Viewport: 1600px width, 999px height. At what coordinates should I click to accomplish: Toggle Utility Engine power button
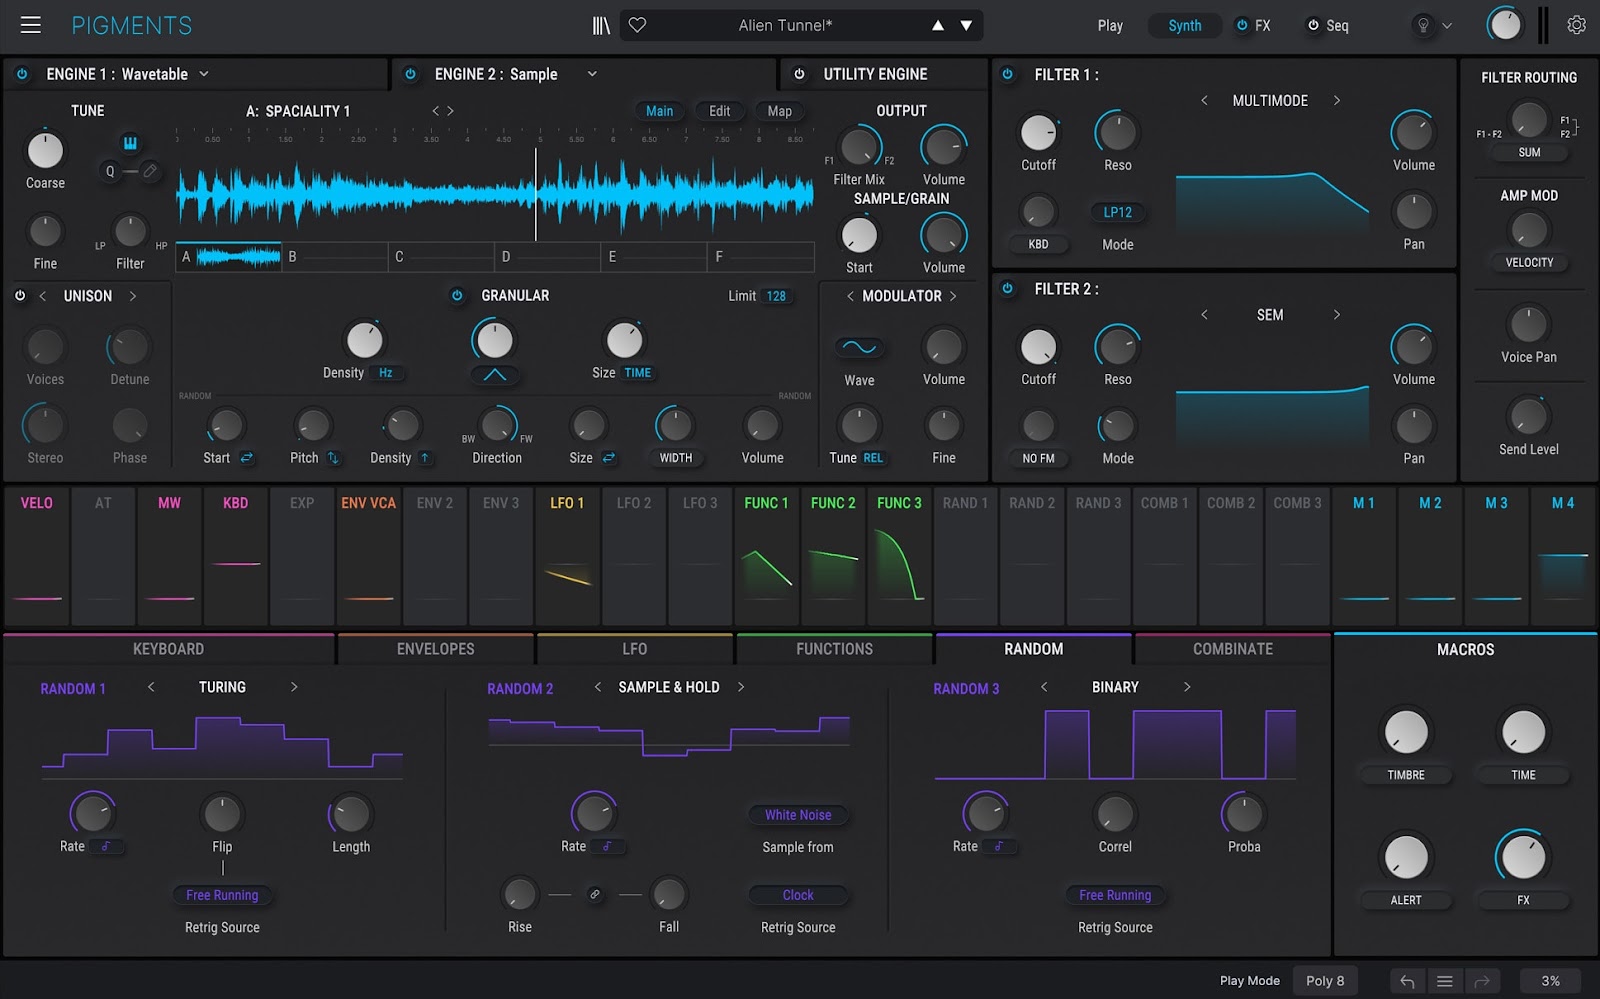[799, 74]
